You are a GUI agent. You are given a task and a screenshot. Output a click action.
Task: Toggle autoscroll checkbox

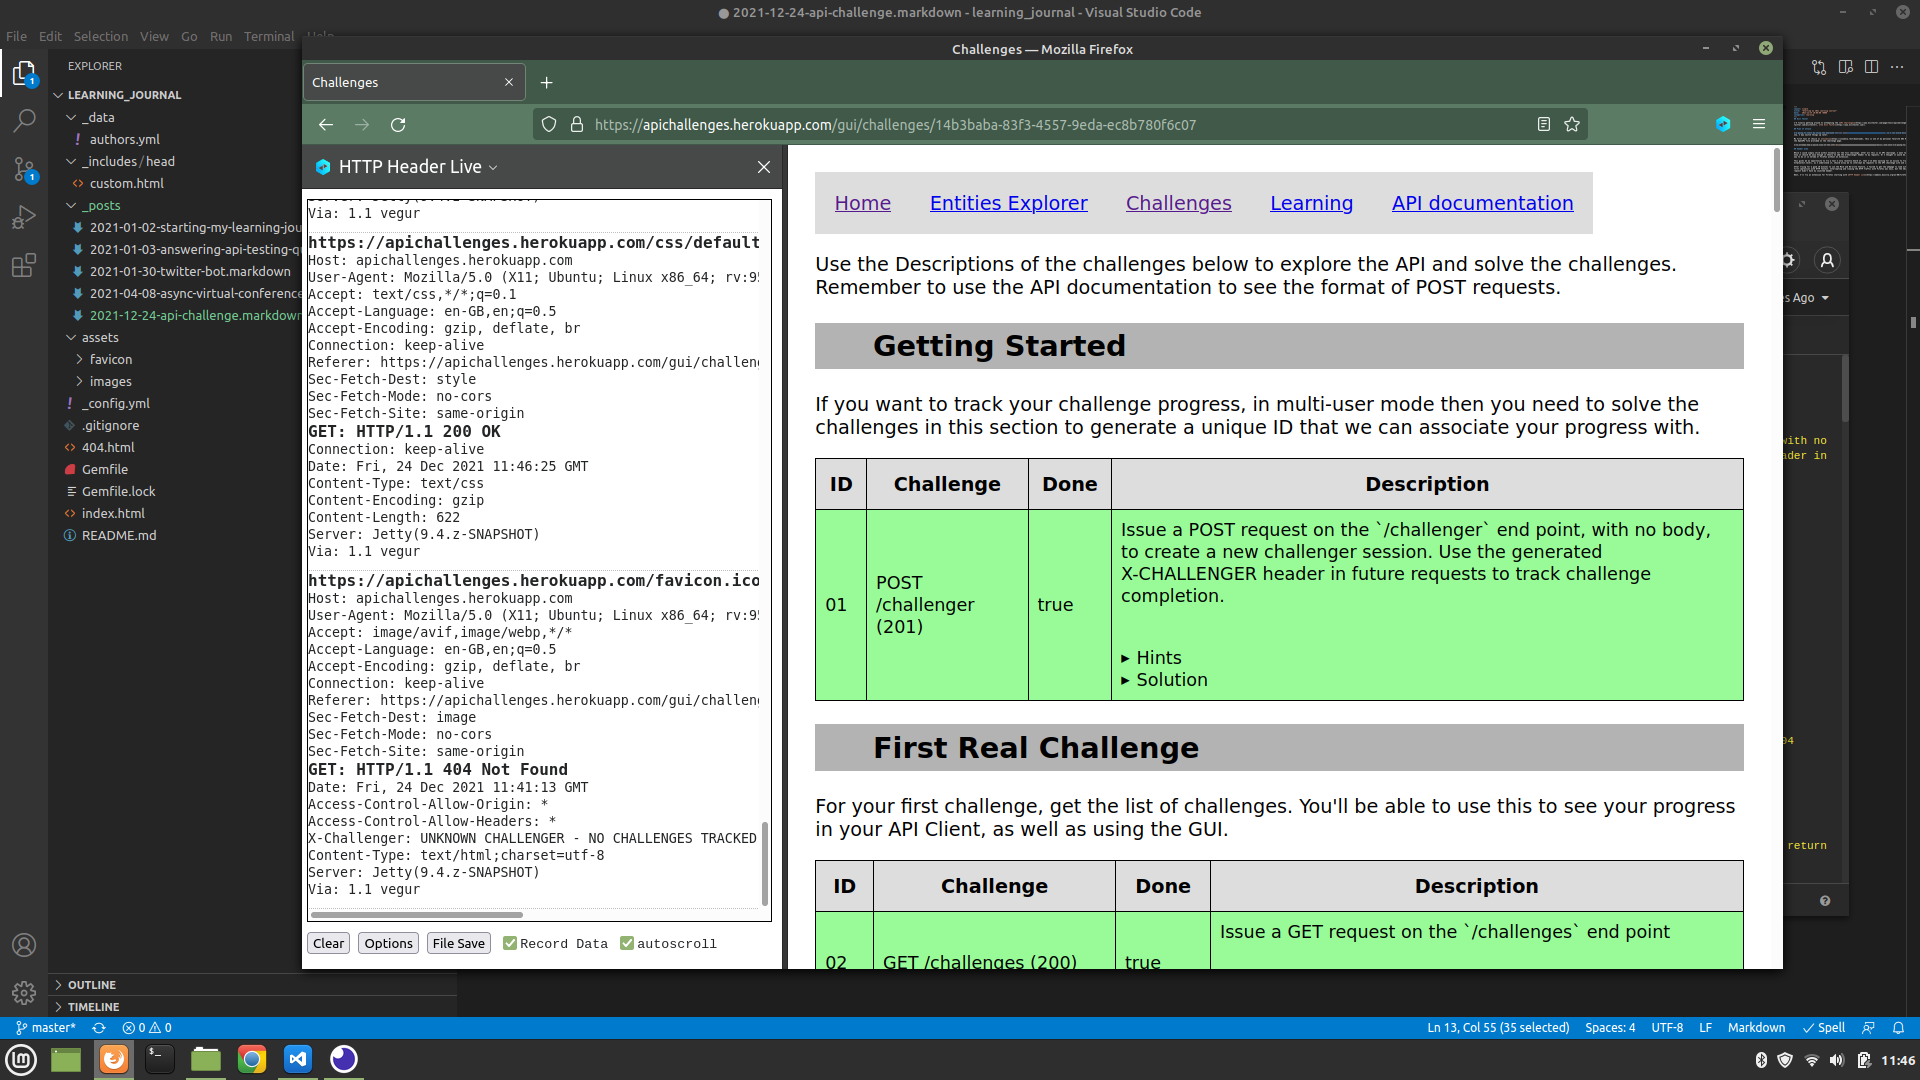tap(627, 943)
